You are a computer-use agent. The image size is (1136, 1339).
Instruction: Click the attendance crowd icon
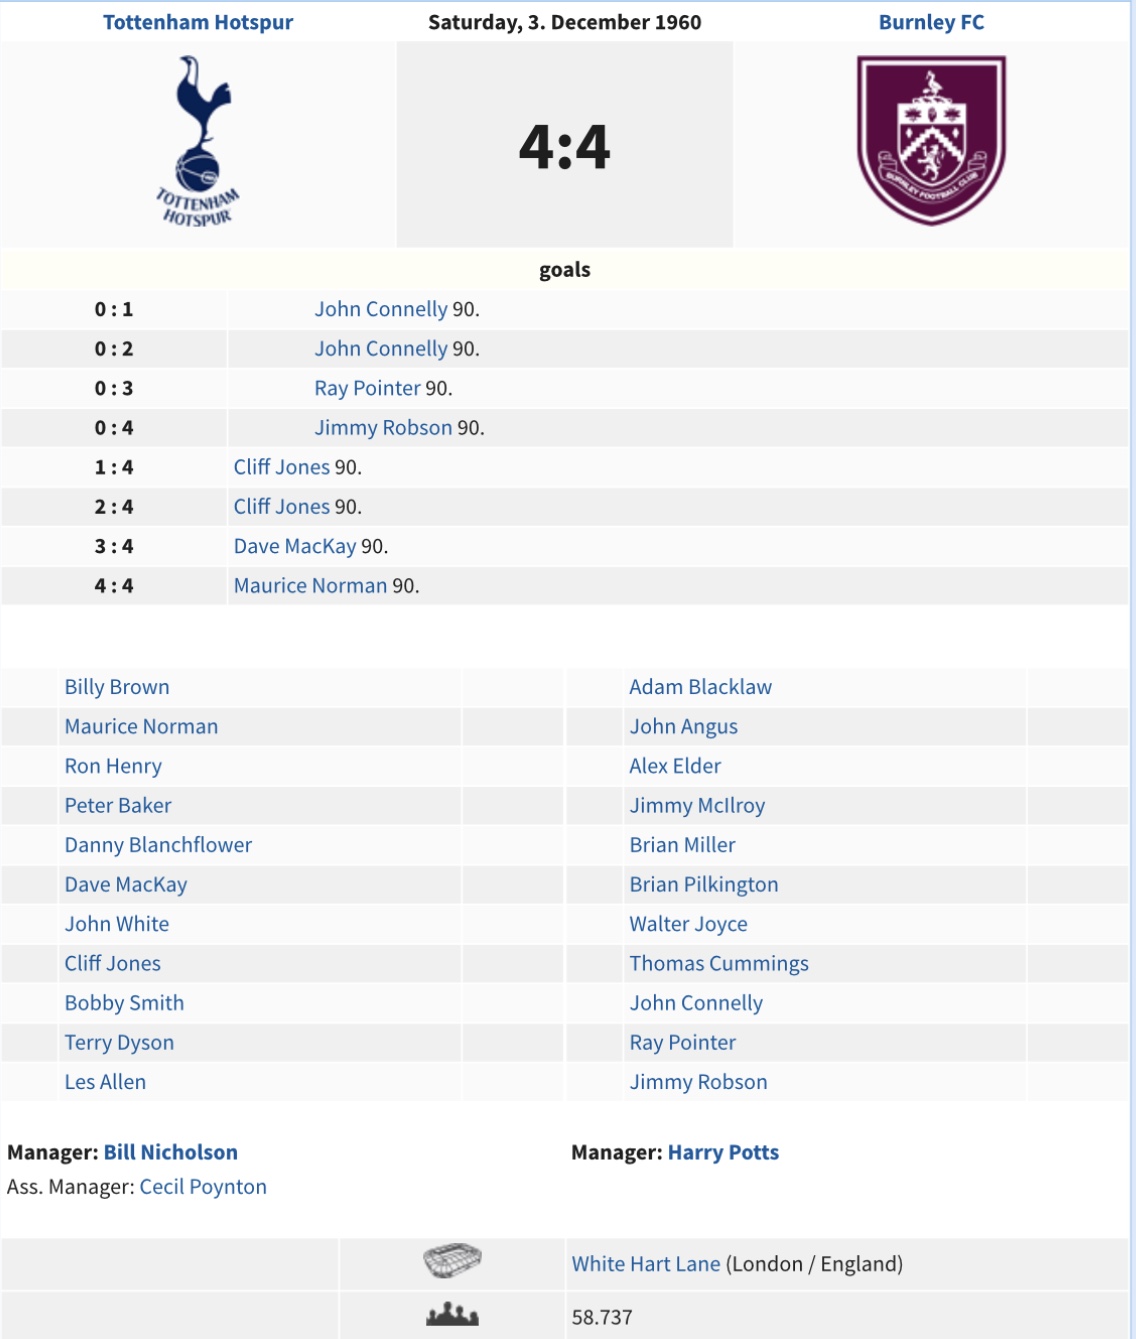452,1315
